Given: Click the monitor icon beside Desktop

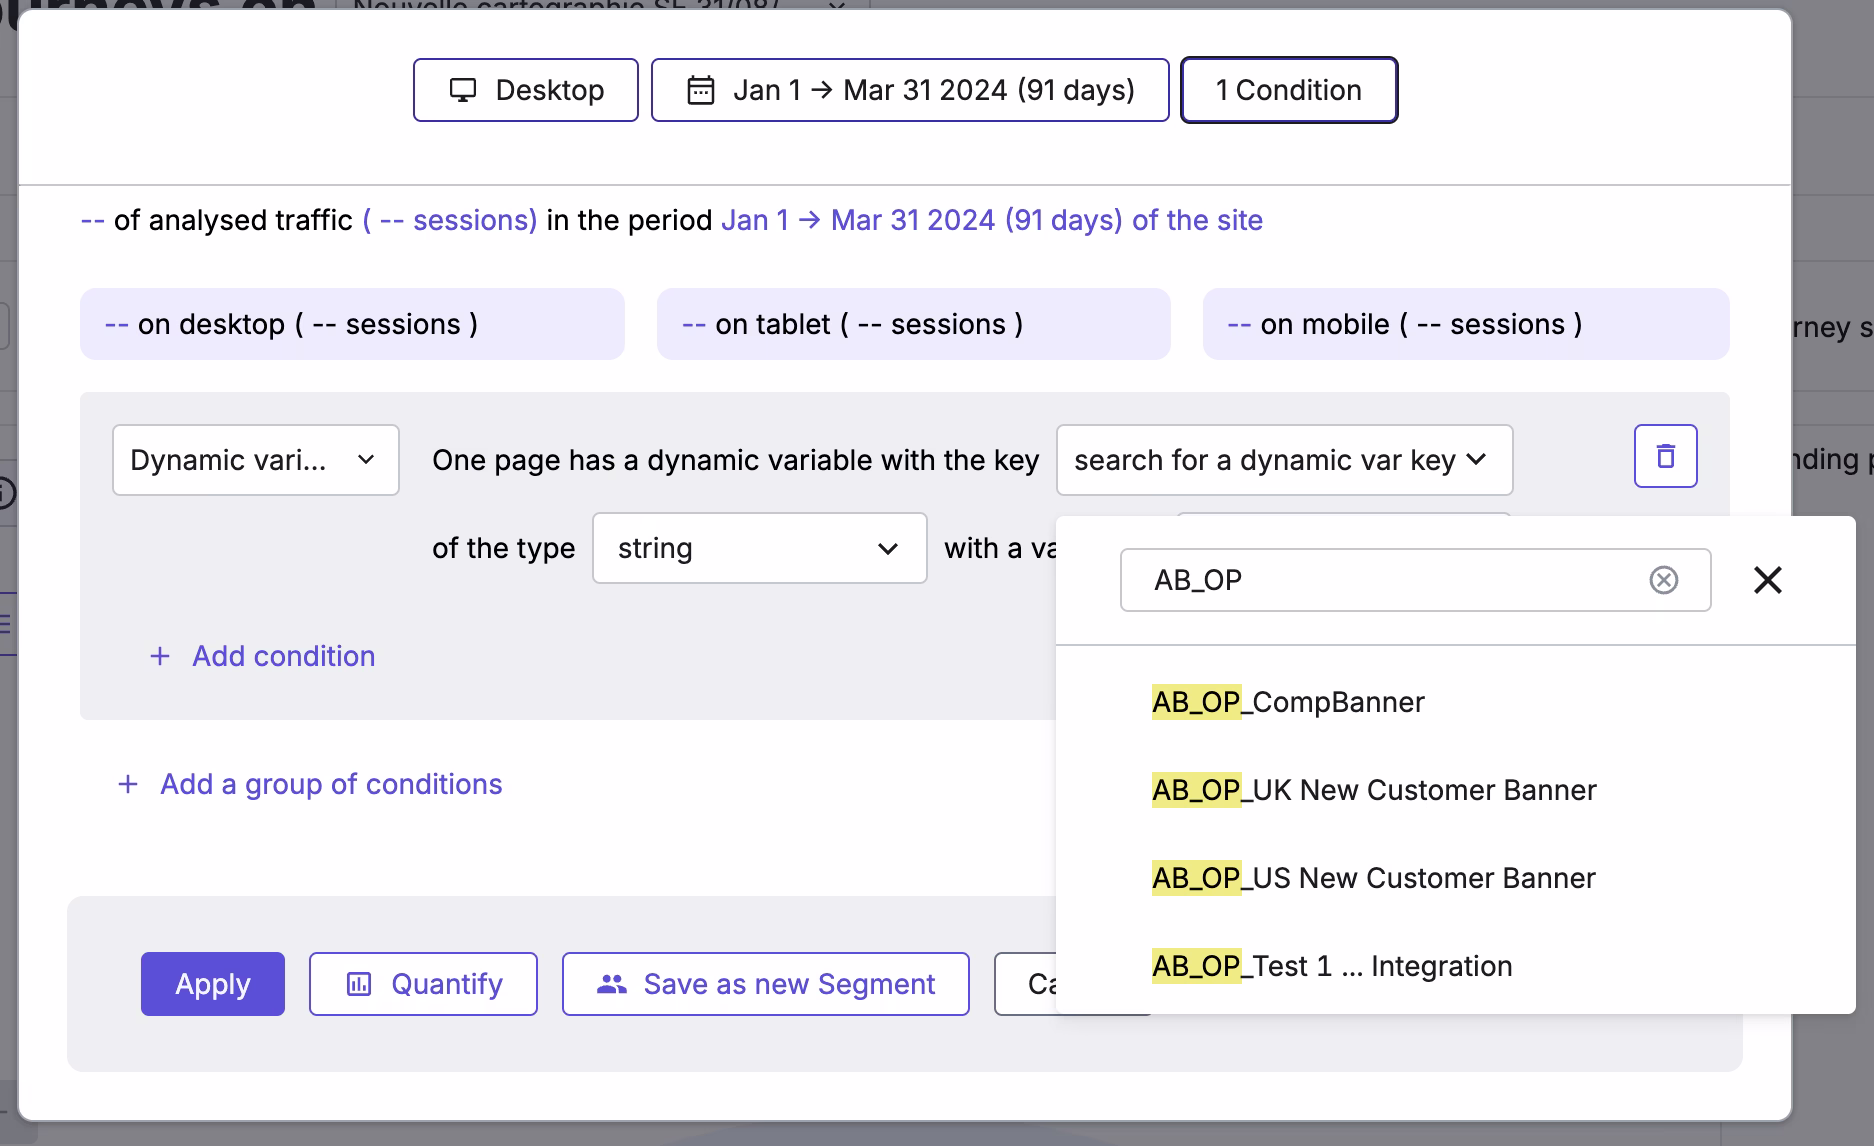Looking at the screenshot, I should [x=462, y=90].
